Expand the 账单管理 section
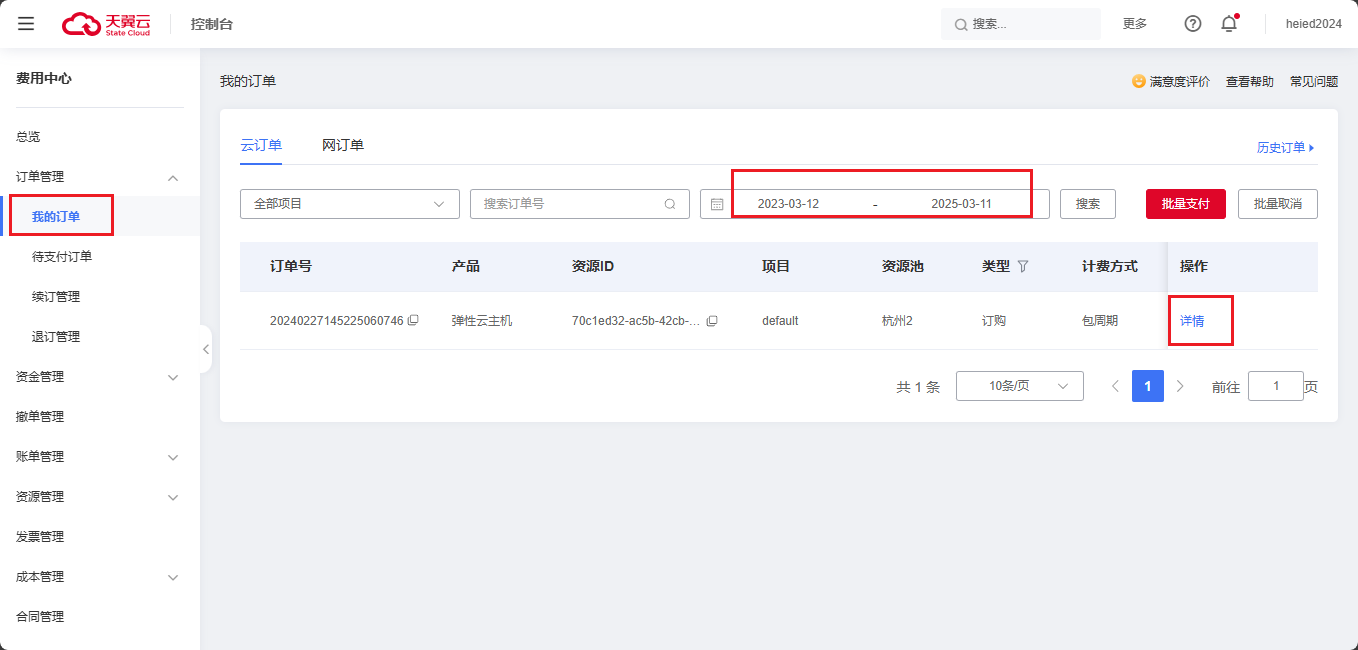This screenshot has height=650, width=1358. [173, 457]
